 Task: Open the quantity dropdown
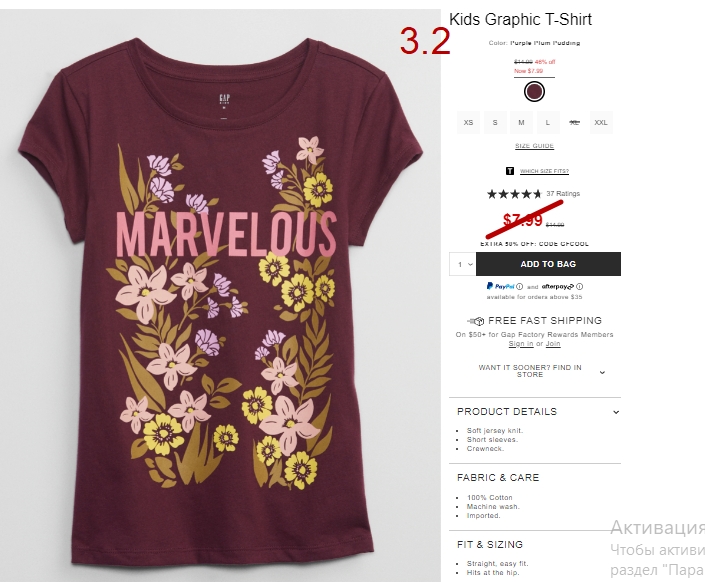463,264
